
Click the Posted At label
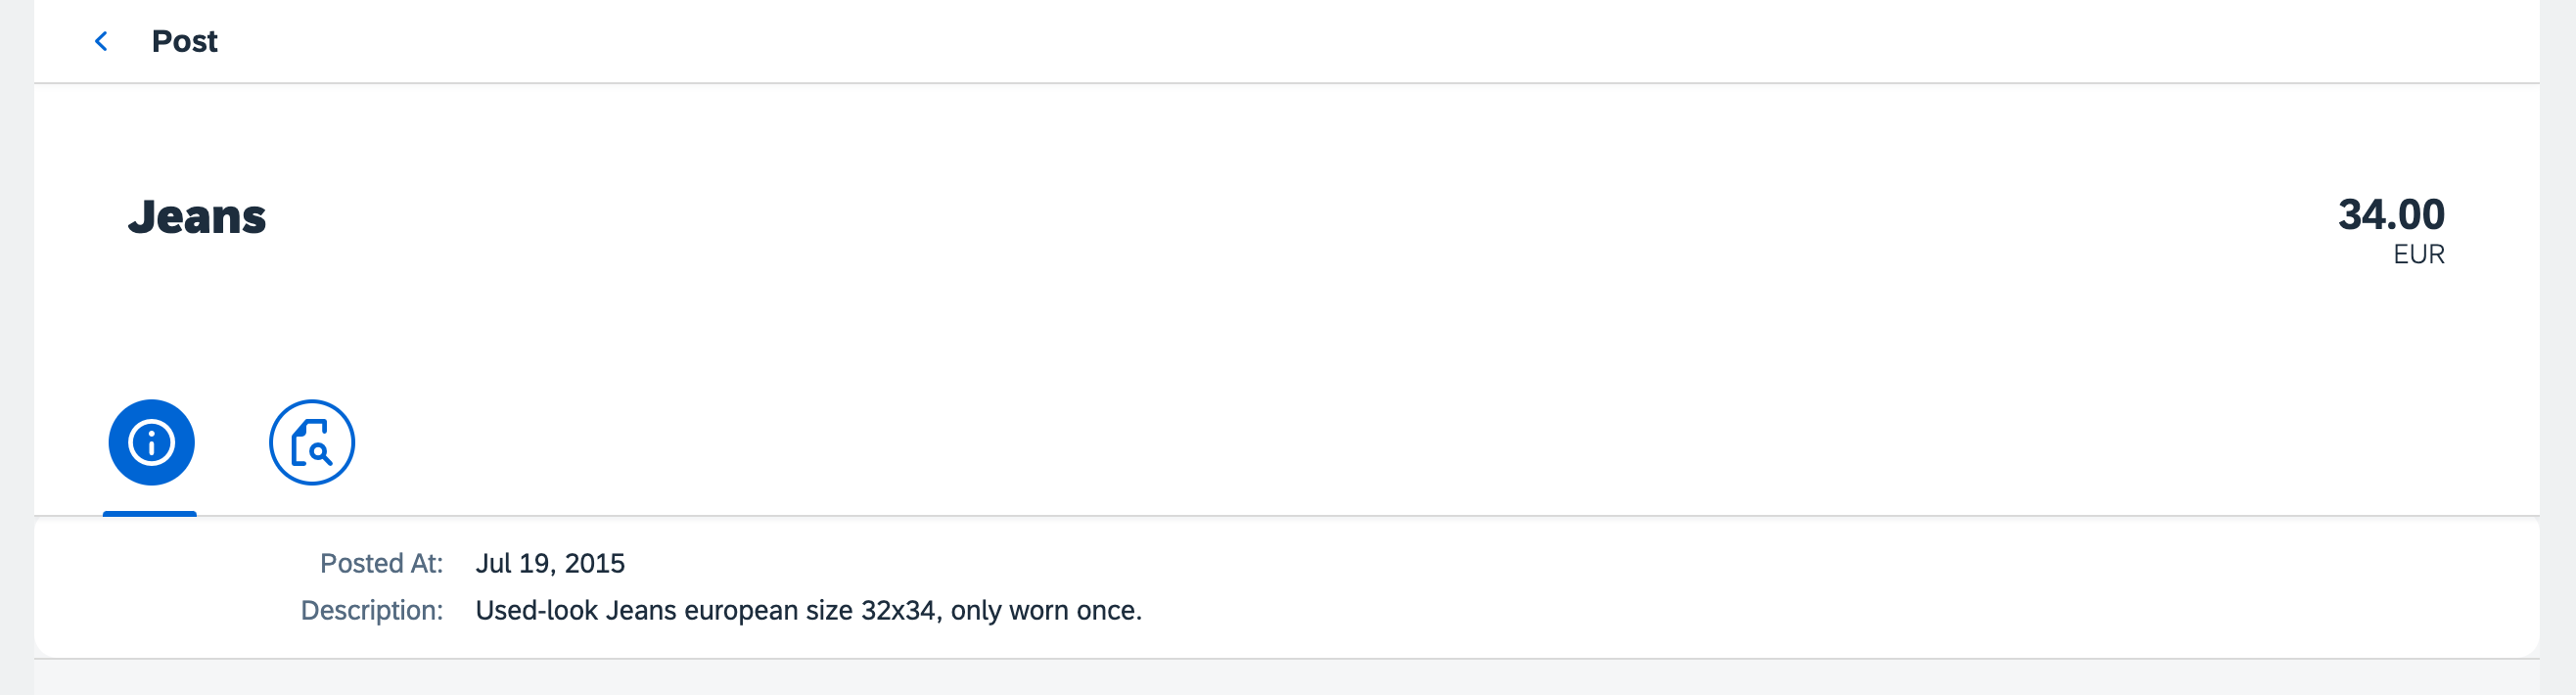tap(381, 563)
